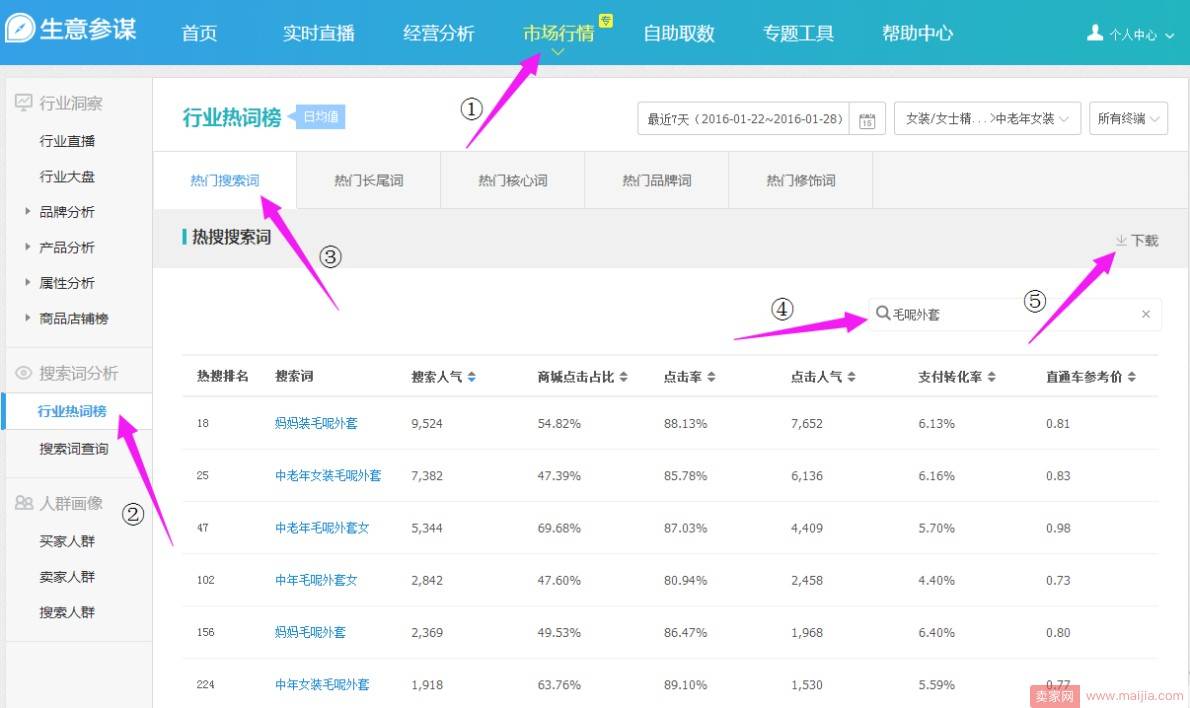
Task: Open the 所有终端 dropdown
Action: [x=1127, y=117]
